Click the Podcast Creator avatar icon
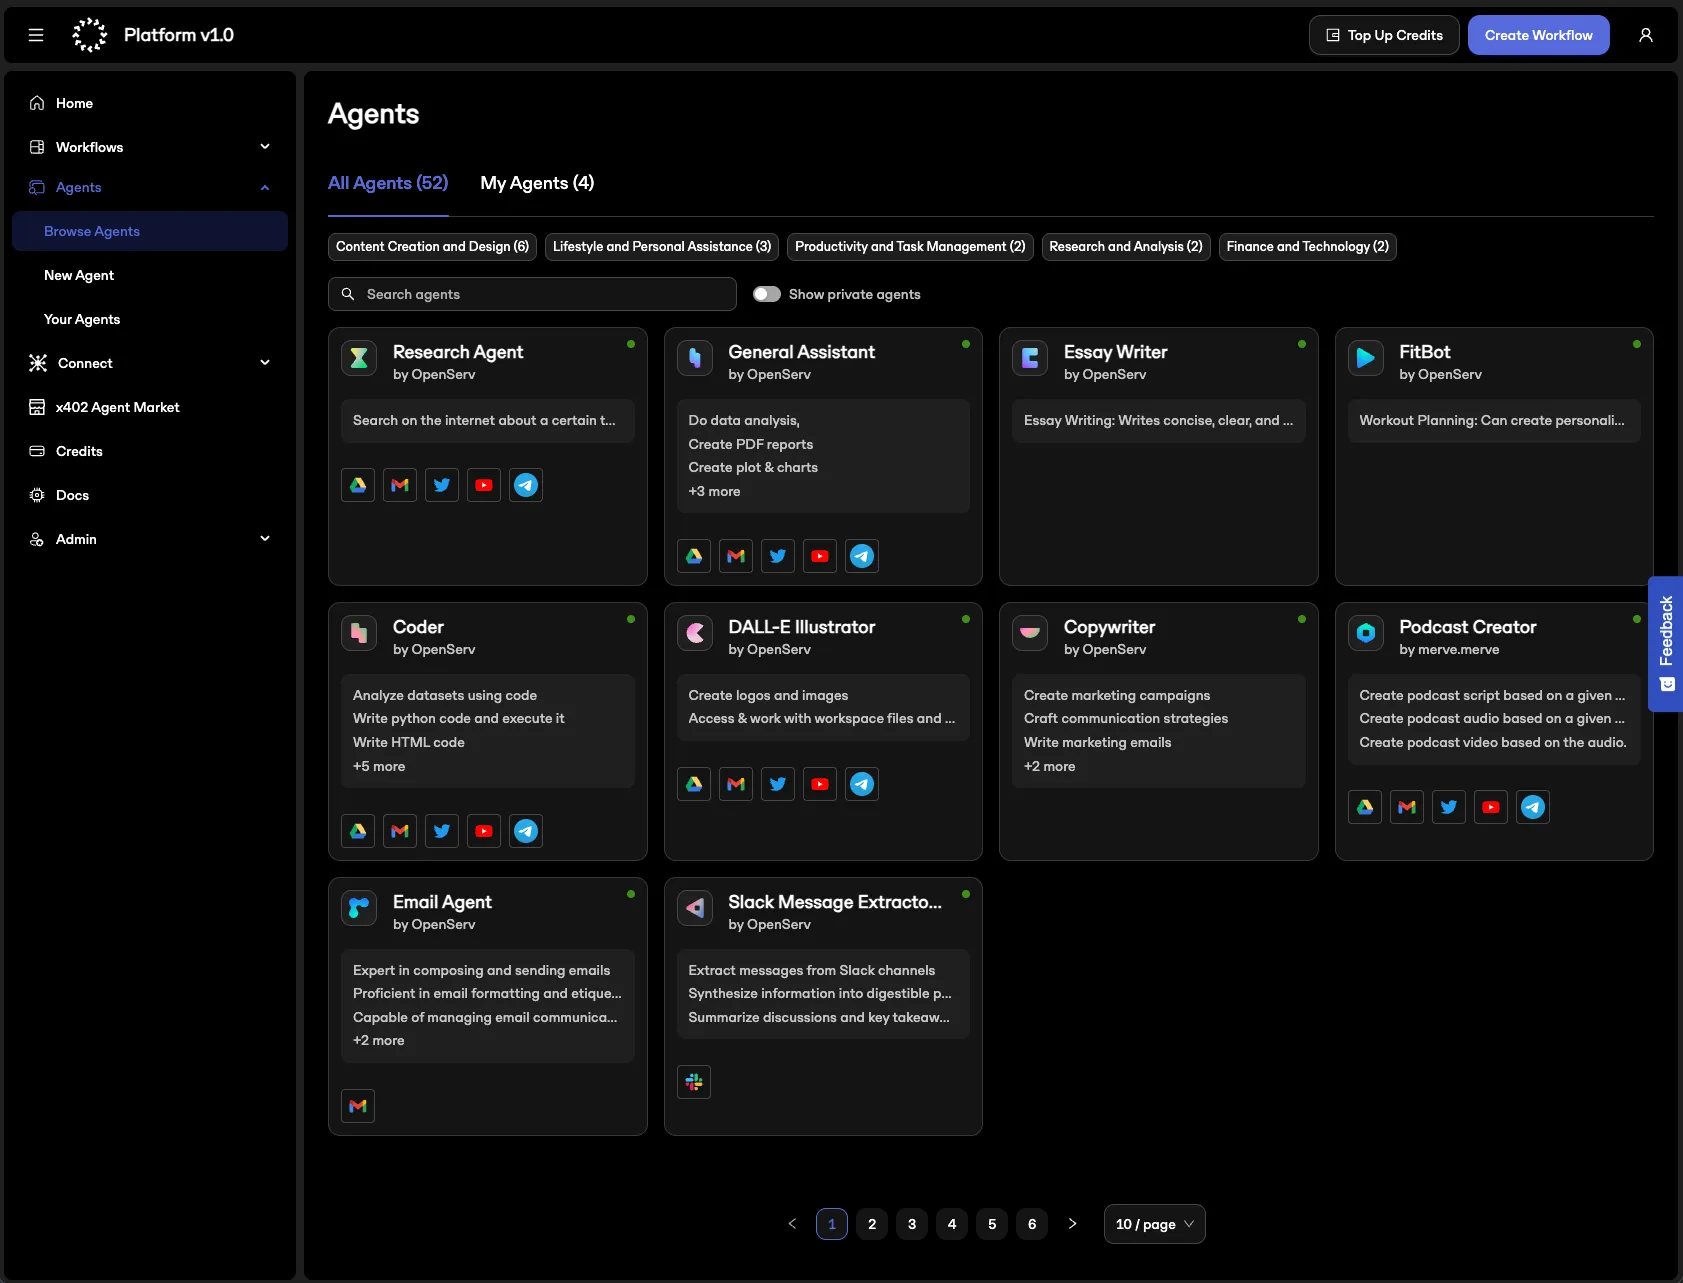 tap(1366, 633)
